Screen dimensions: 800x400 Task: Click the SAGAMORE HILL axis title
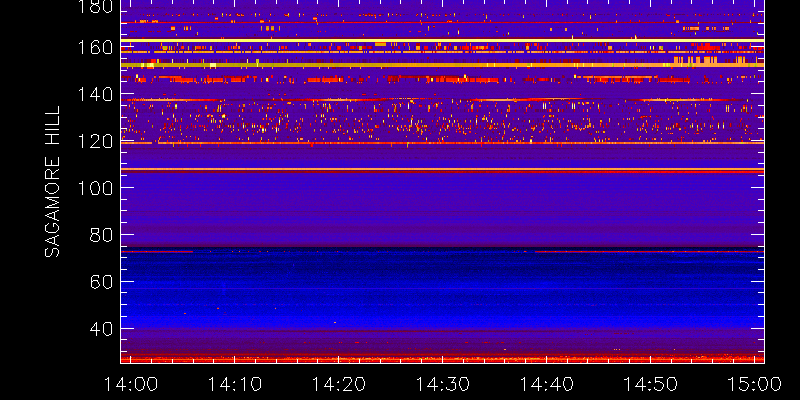tap(53, 182)
